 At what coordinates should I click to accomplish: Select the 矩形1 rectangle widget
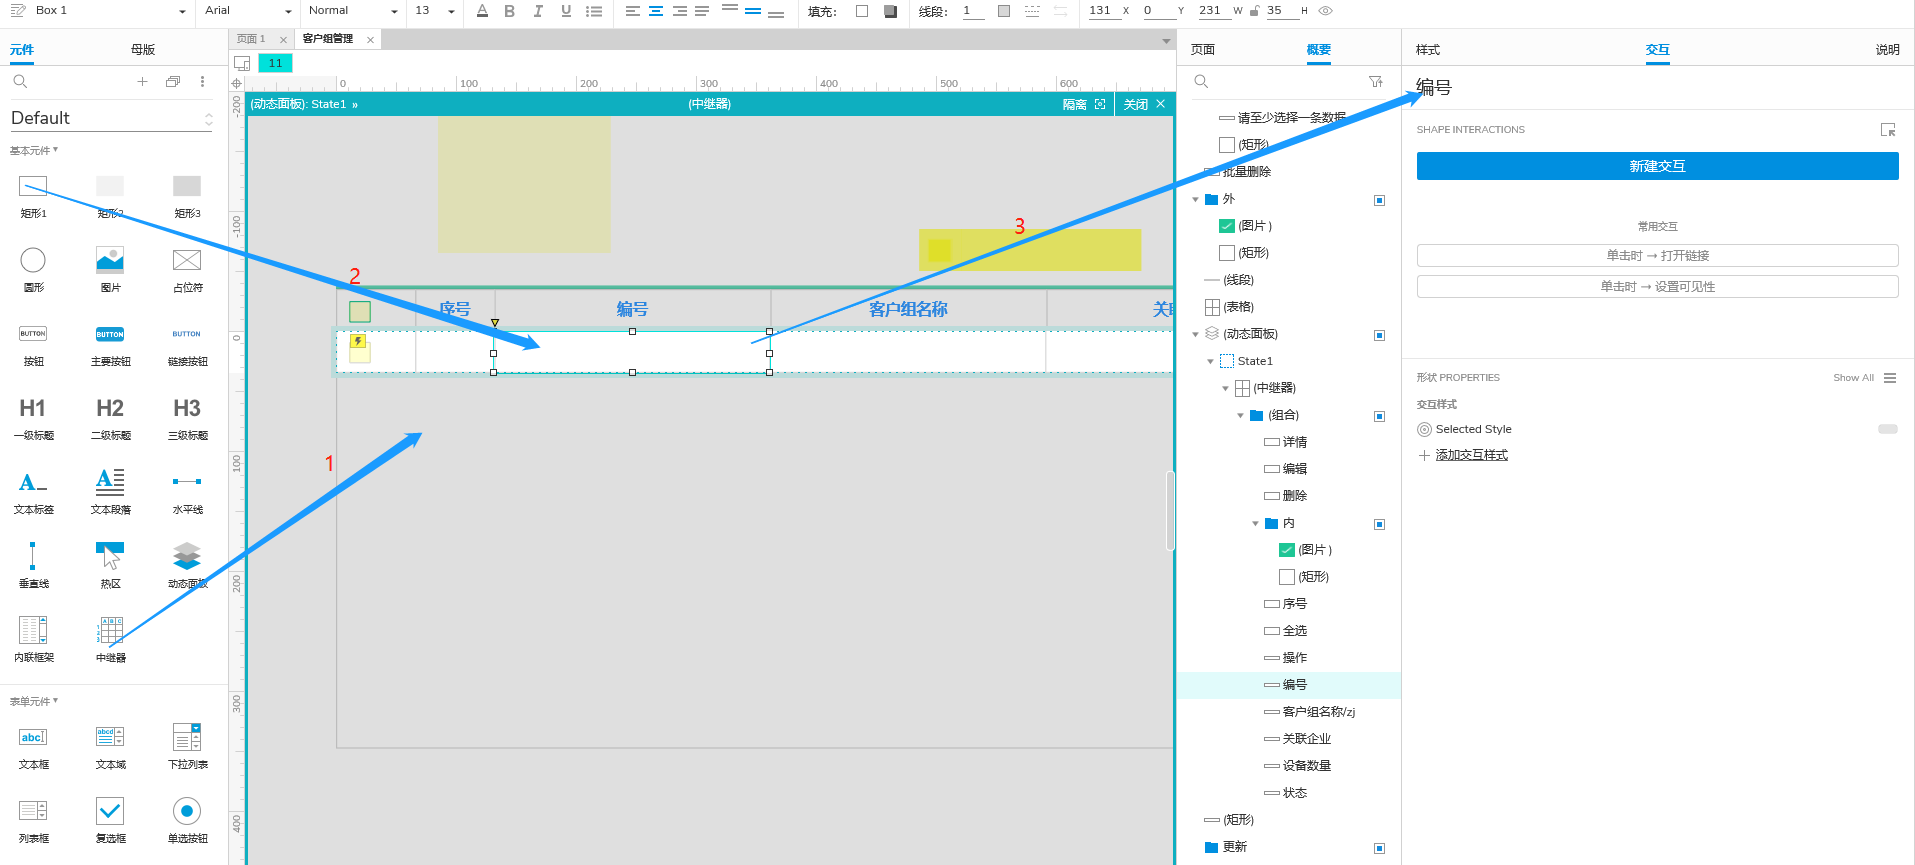pos(33,196)
